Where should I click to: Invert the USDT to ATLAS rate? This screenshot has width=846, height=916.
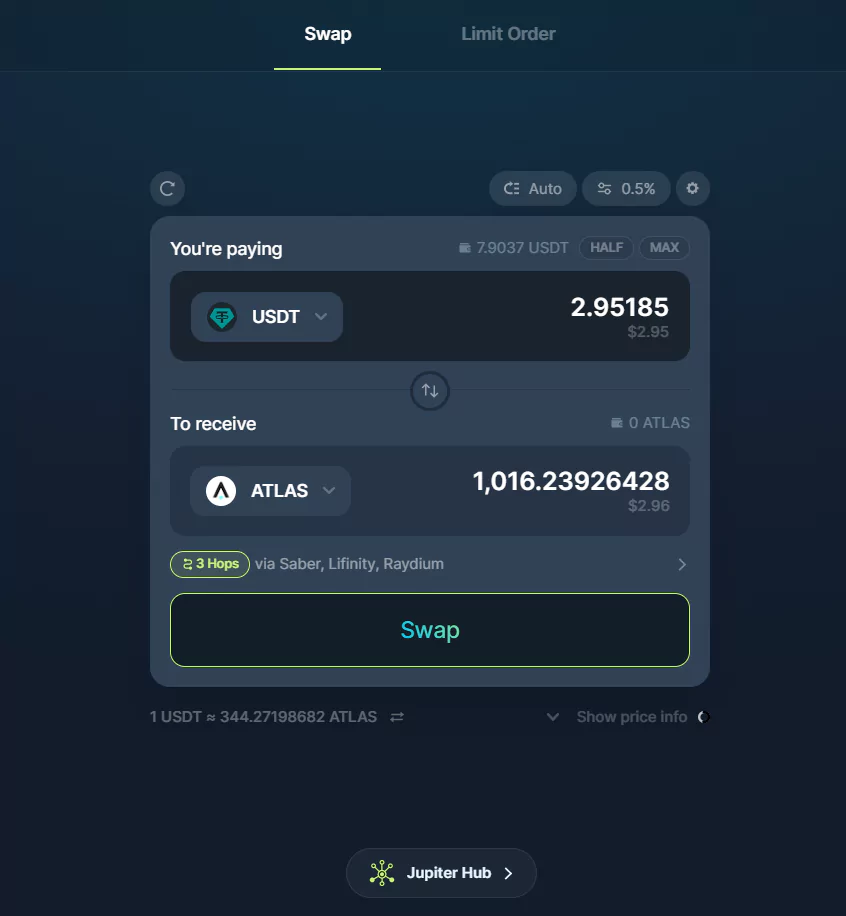click(397, 717)
